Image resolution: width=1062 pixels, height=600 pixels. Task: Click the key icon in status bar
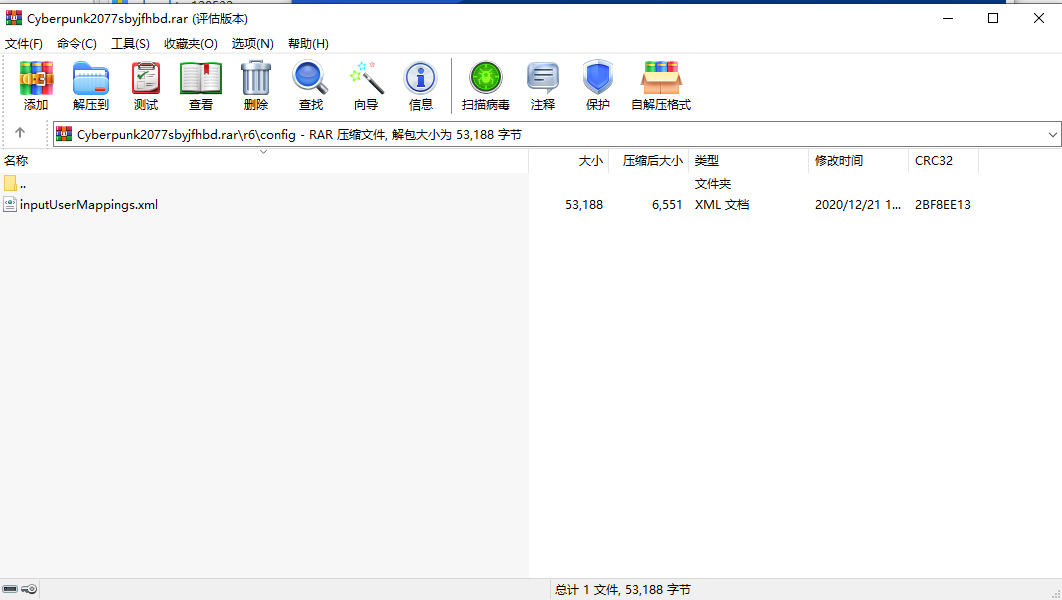click(x=29, y=589)
